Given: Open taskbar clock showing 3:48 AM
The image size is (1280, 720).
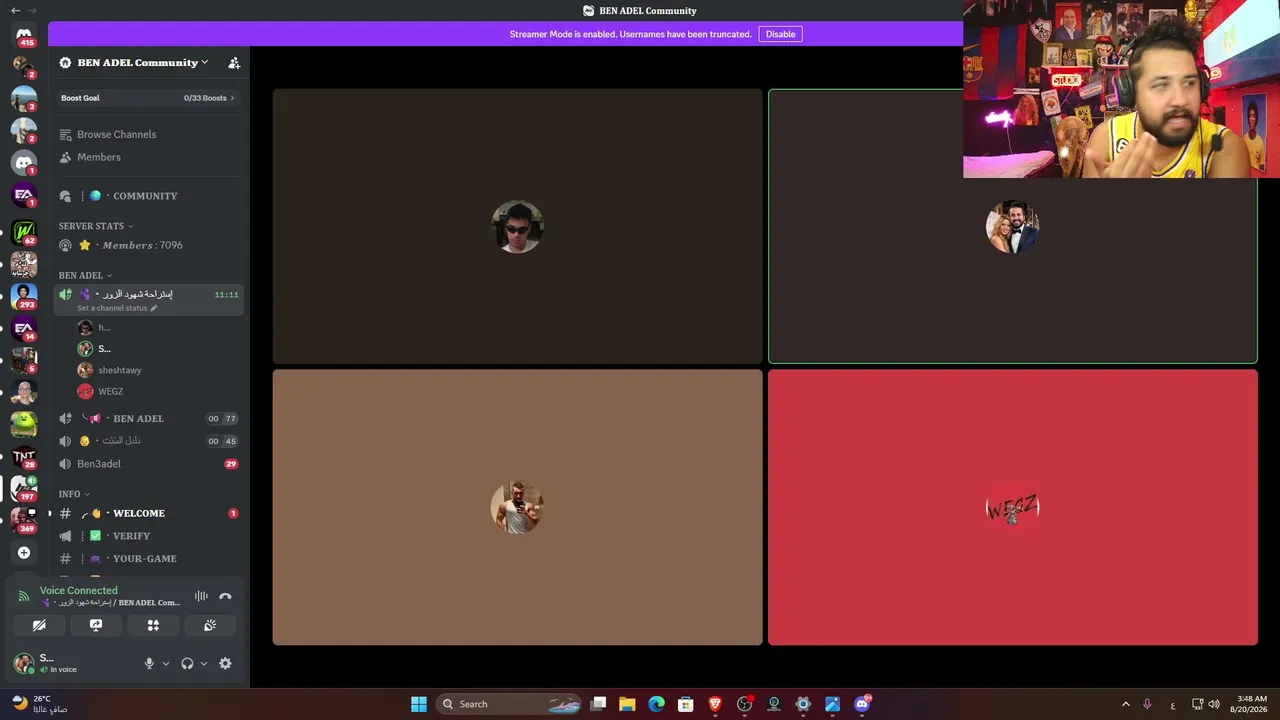Looking at the screenshot, I should 1252,704.
